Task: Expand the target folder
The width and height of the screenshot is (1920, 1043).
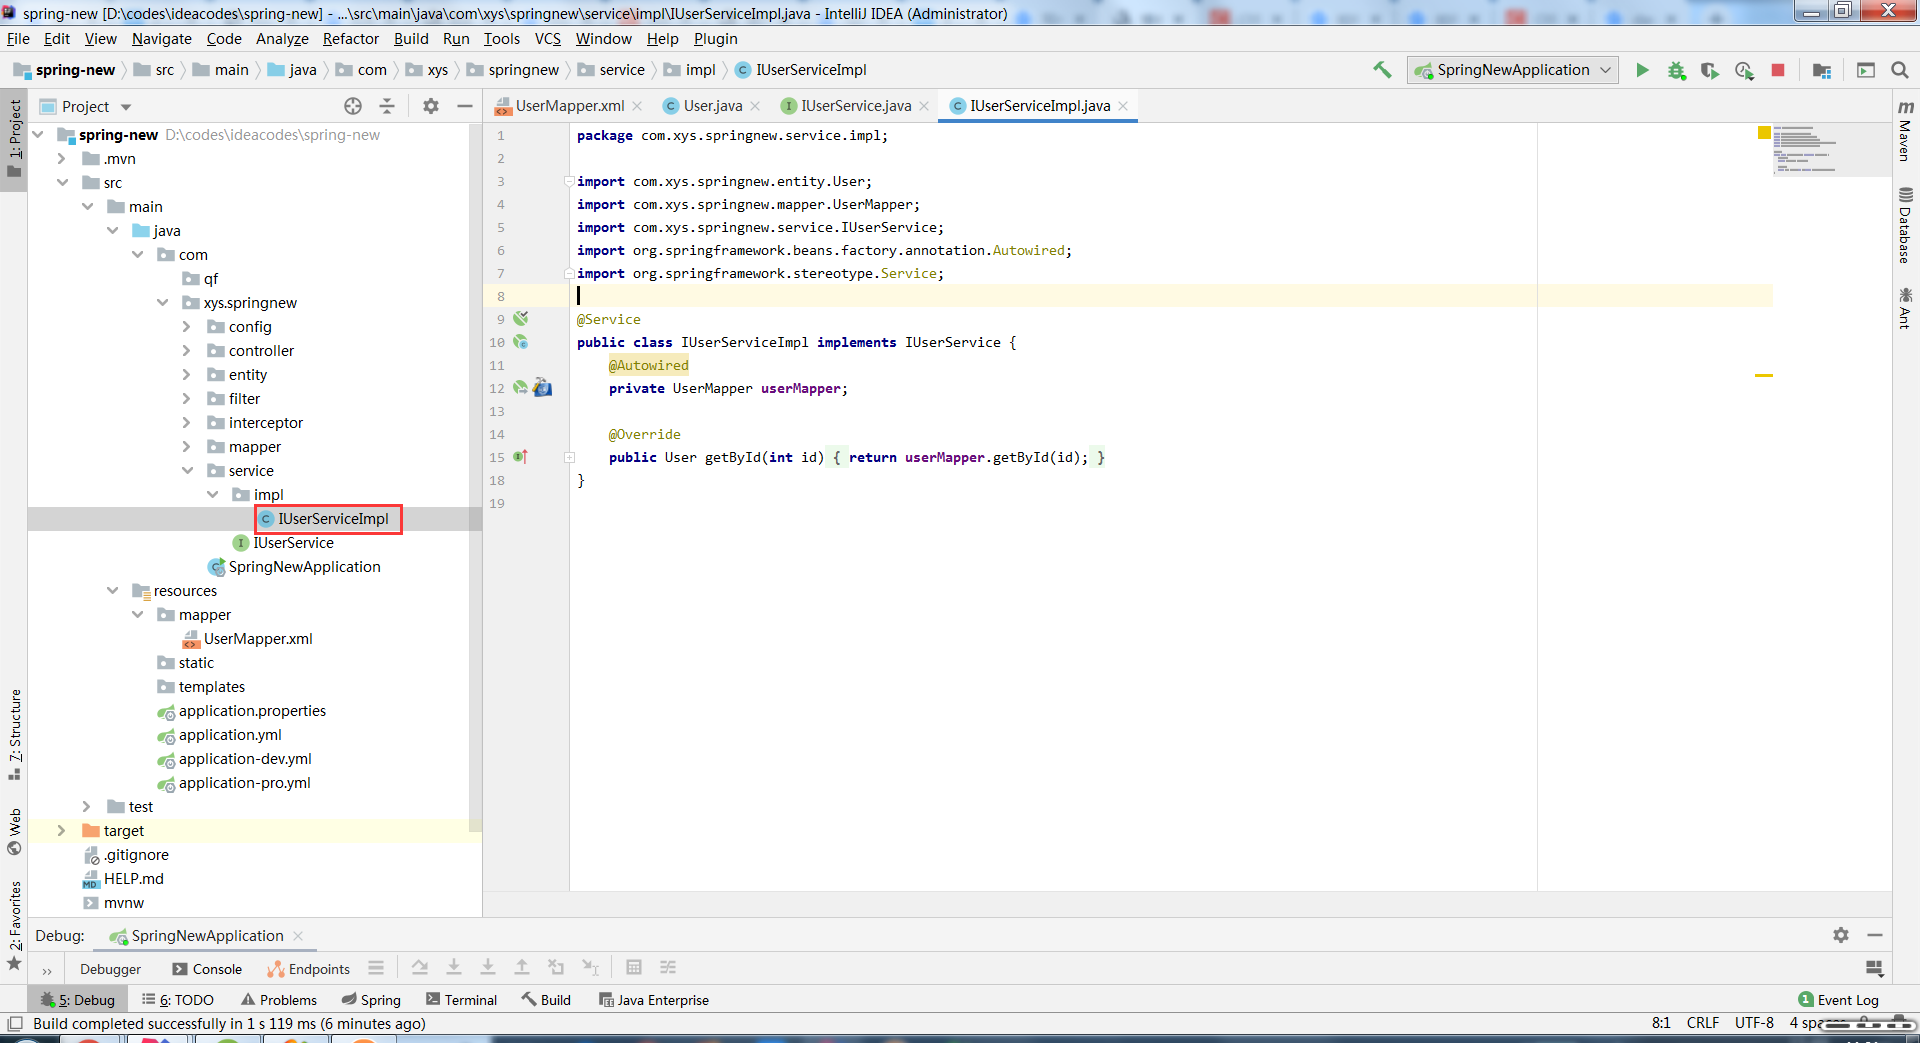Action: click(x=62, y=831)
